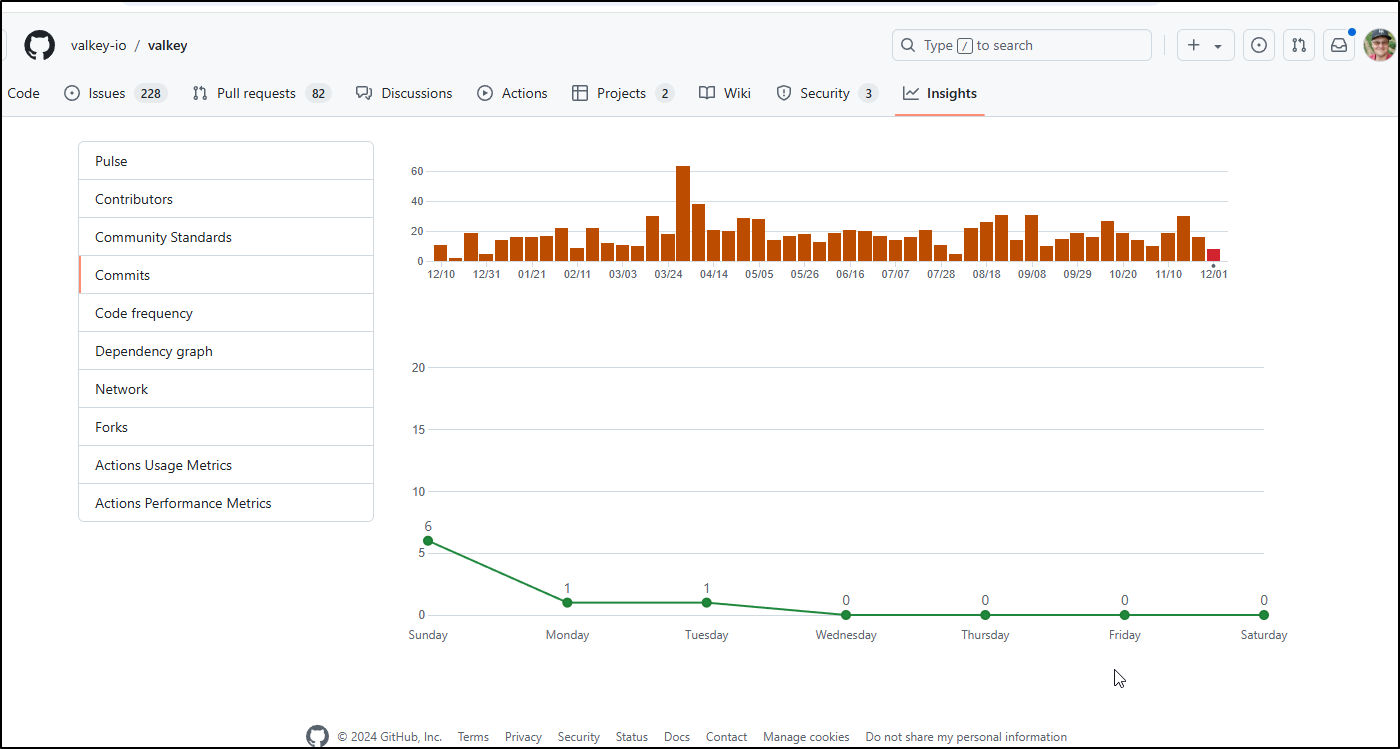
Task: Open Network in the sidebar
Action: click(226, 389)
